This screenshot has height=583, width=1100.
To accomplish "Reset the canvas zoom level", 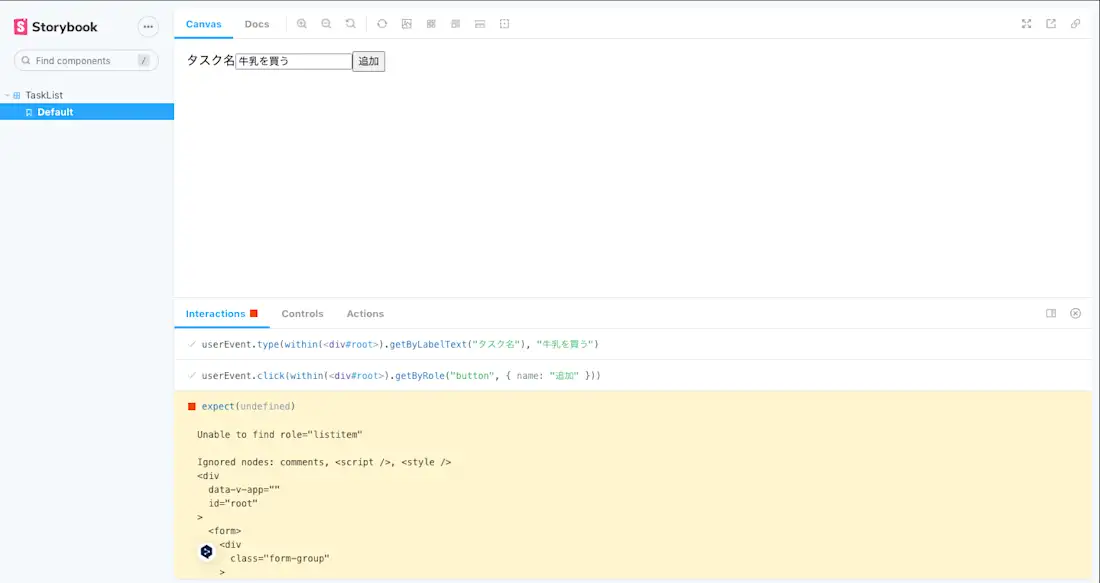I will tap(349, 24).
